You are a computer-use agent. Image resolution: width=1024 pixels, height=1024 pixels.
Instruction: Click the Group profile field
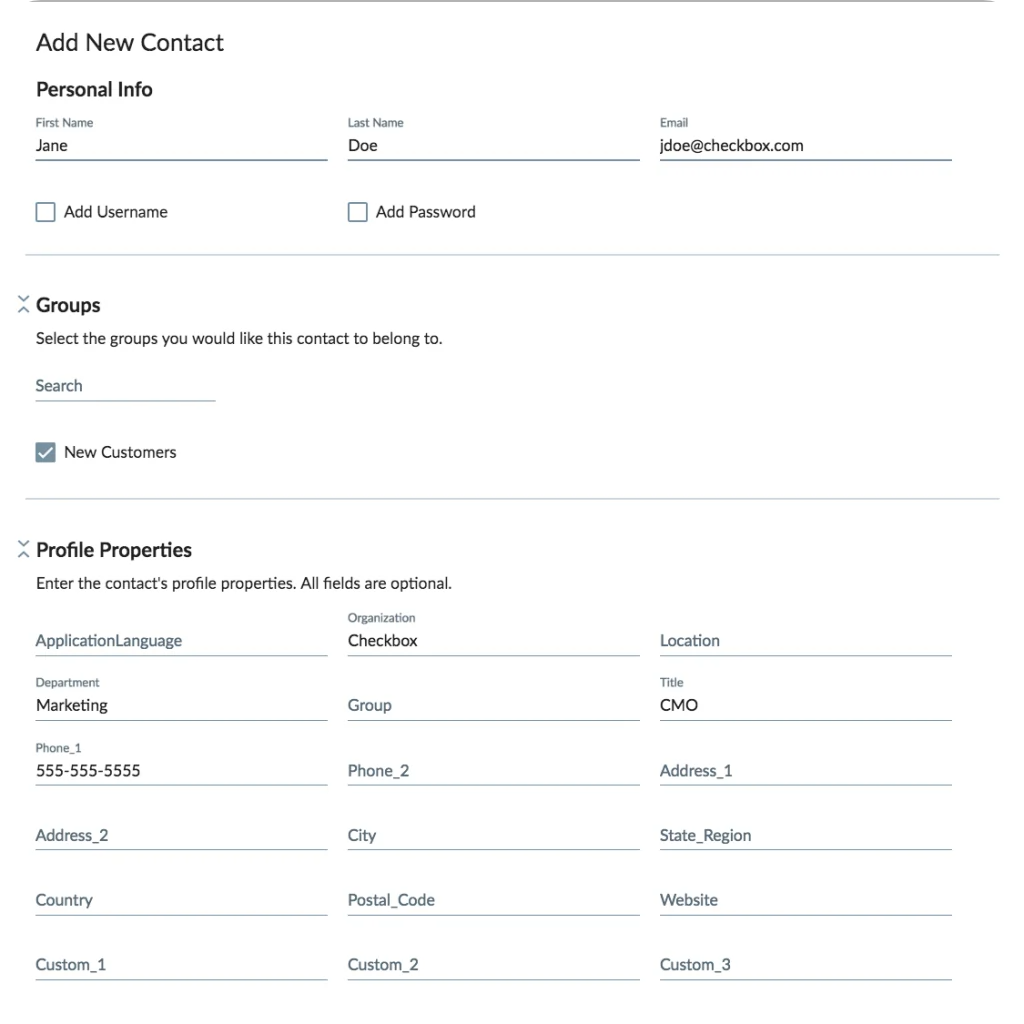493,705
